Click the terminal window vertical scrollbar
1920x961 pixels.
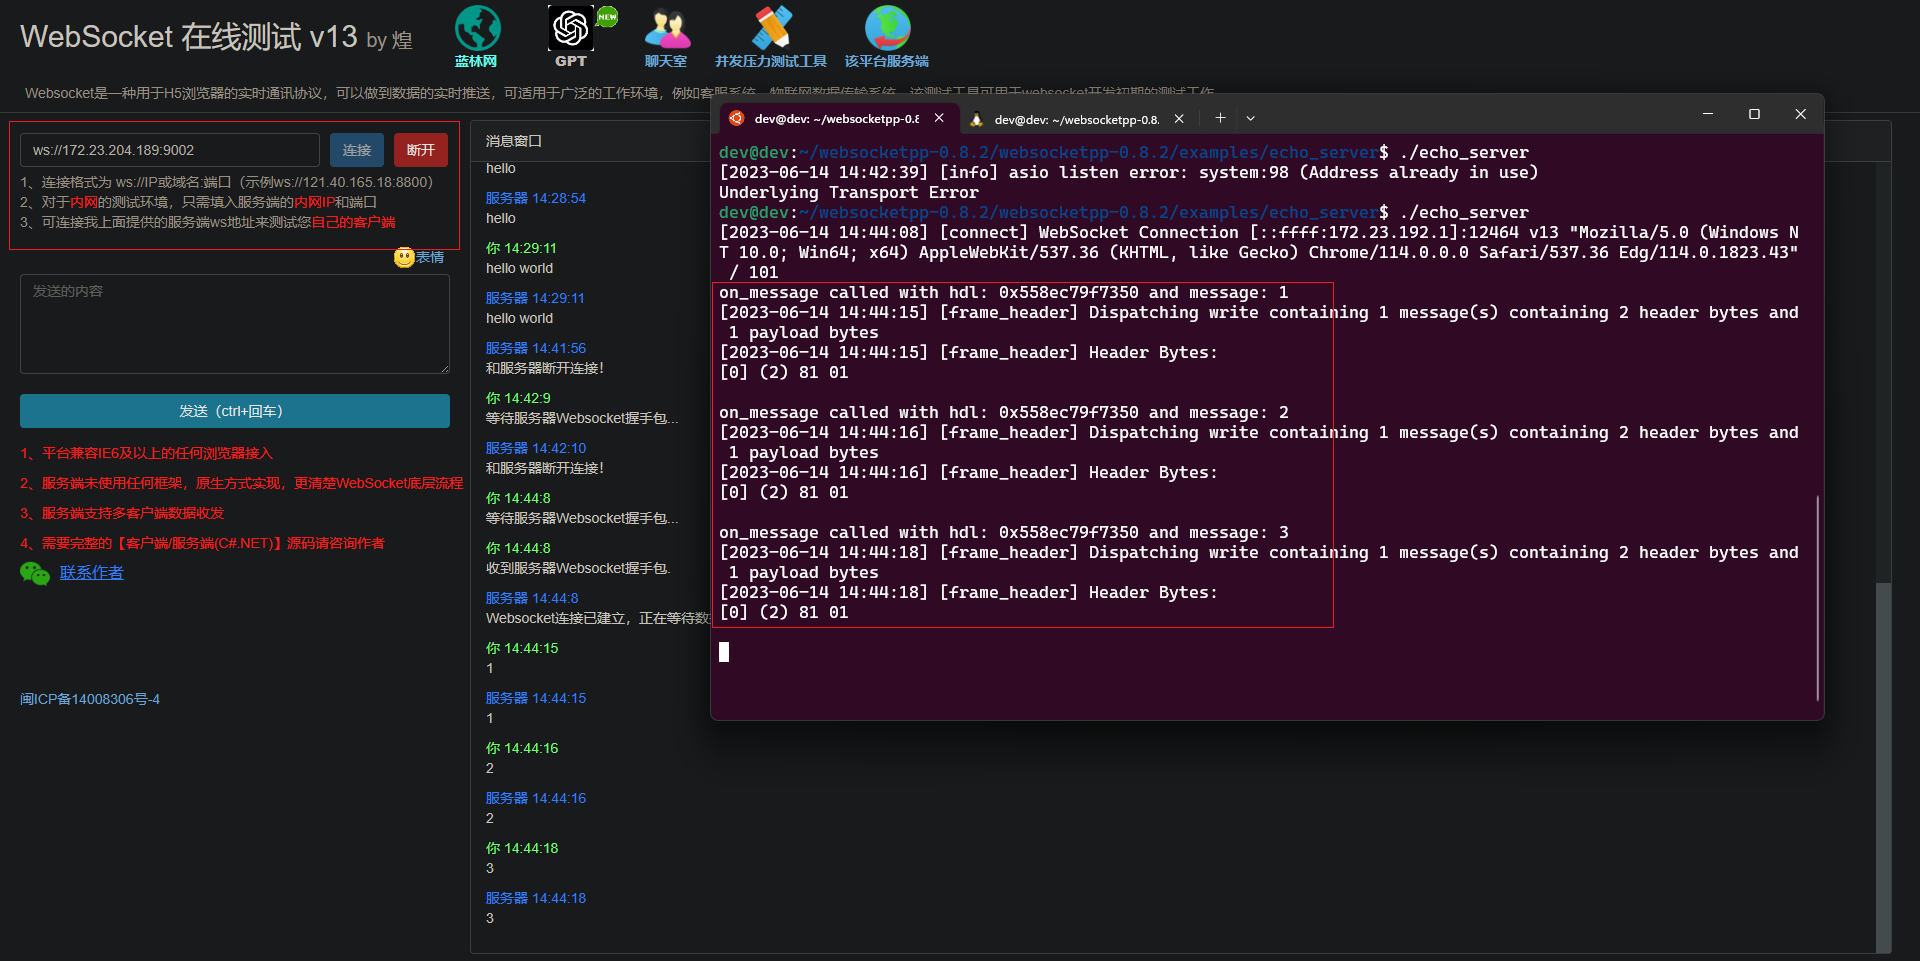1817,598
